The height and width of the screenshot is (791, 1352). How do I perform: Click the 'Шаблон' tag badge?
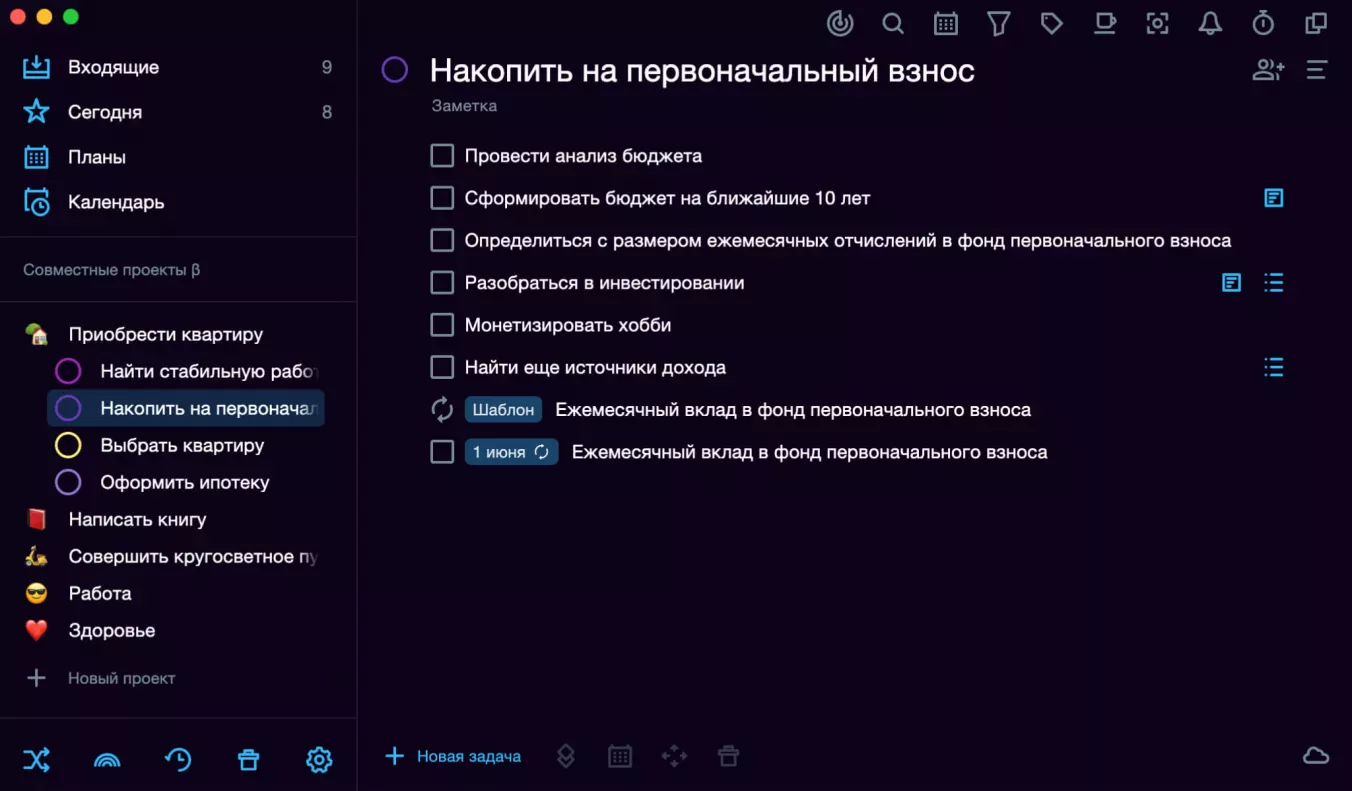[503, 410]
